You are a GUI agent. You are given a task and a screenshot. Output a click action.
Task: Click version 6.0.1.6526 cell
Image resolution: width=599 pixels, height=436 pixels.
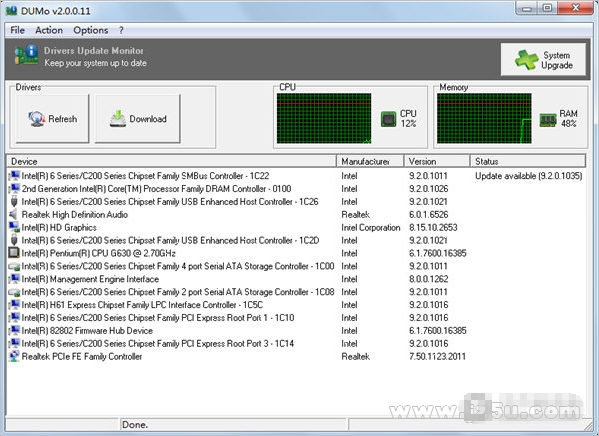(429, 214)
